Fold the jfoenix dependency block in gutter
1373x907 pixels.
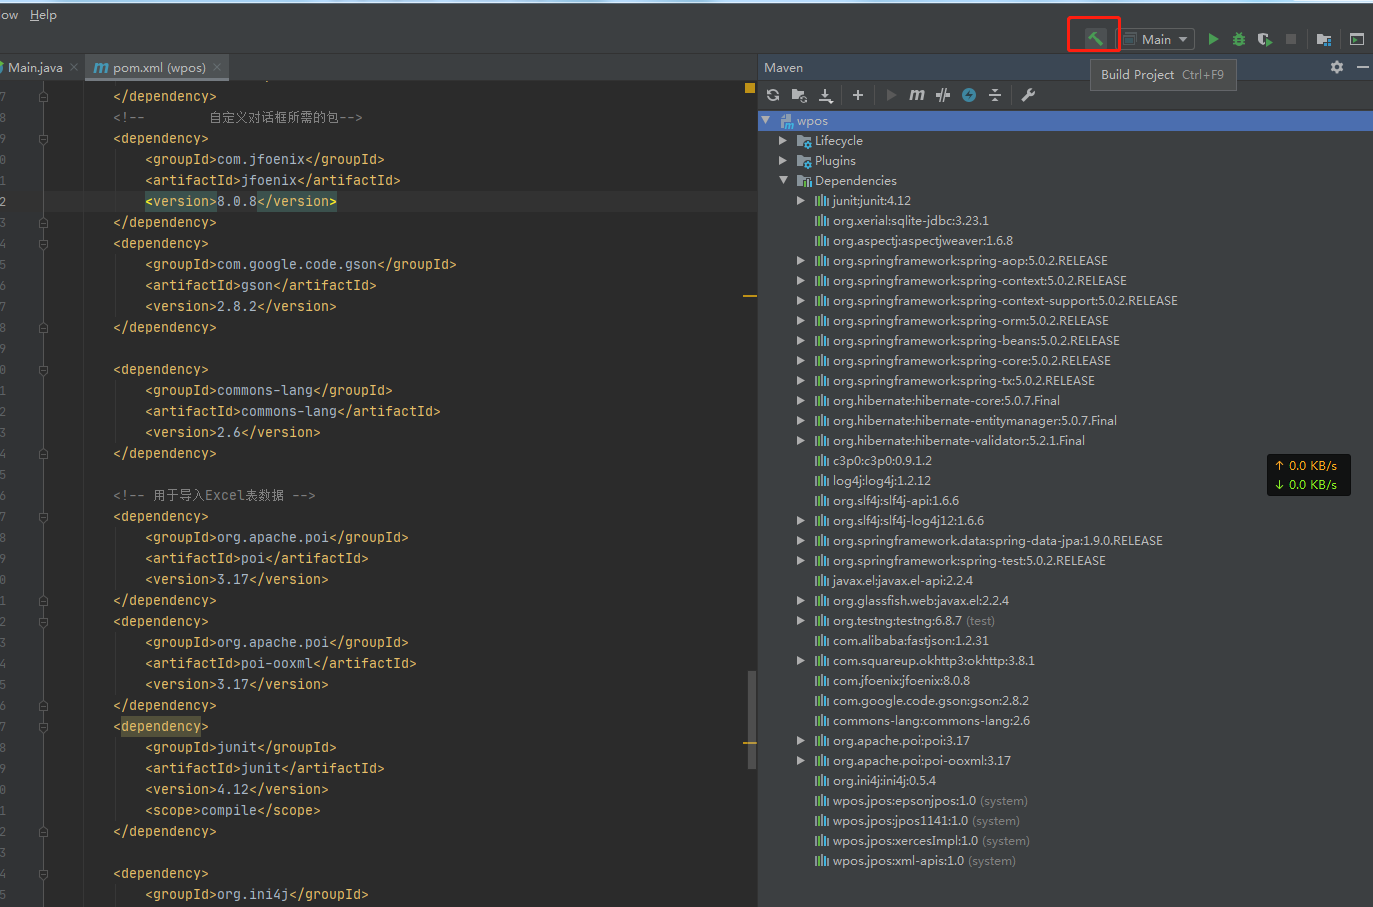point(43,139)
